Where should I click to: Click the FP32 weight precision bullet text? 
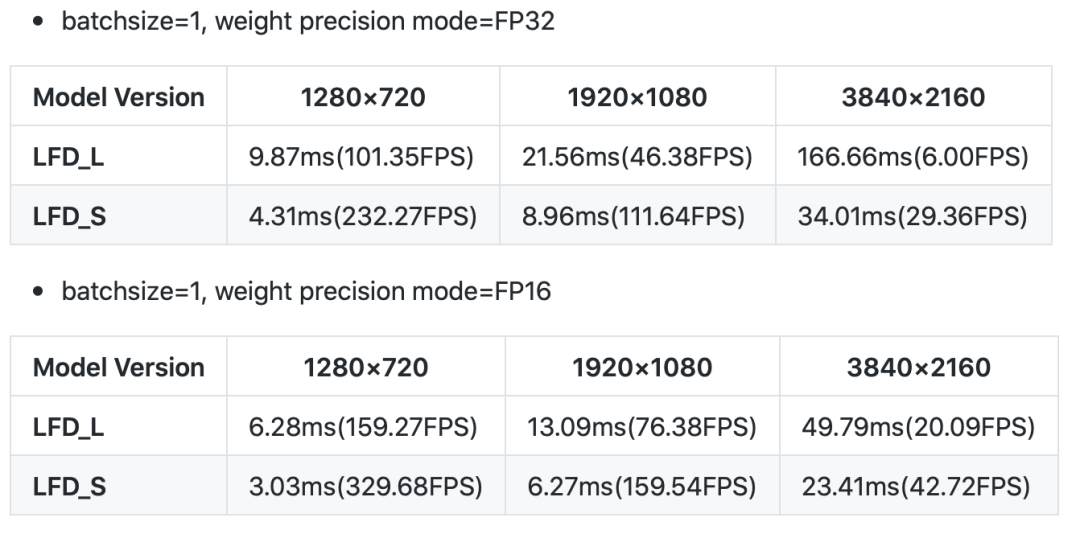308,22
